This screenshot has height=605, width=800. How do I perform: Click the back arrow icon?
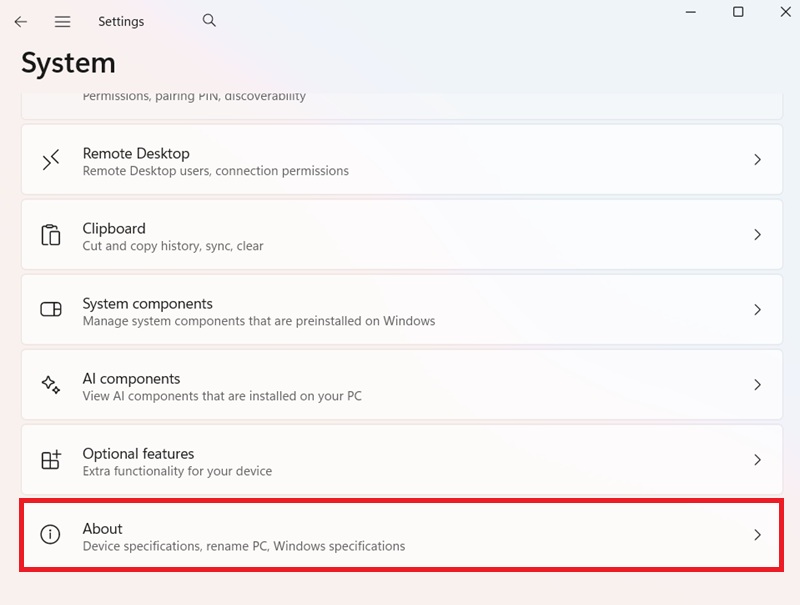tap(20, 20)
